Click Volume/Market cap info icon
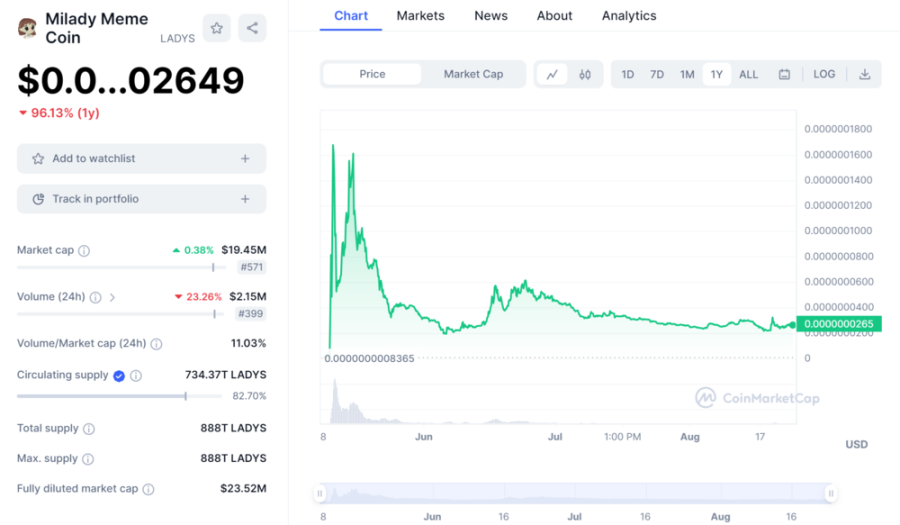Screen dimensions: 900x525 tap(156, 344)
